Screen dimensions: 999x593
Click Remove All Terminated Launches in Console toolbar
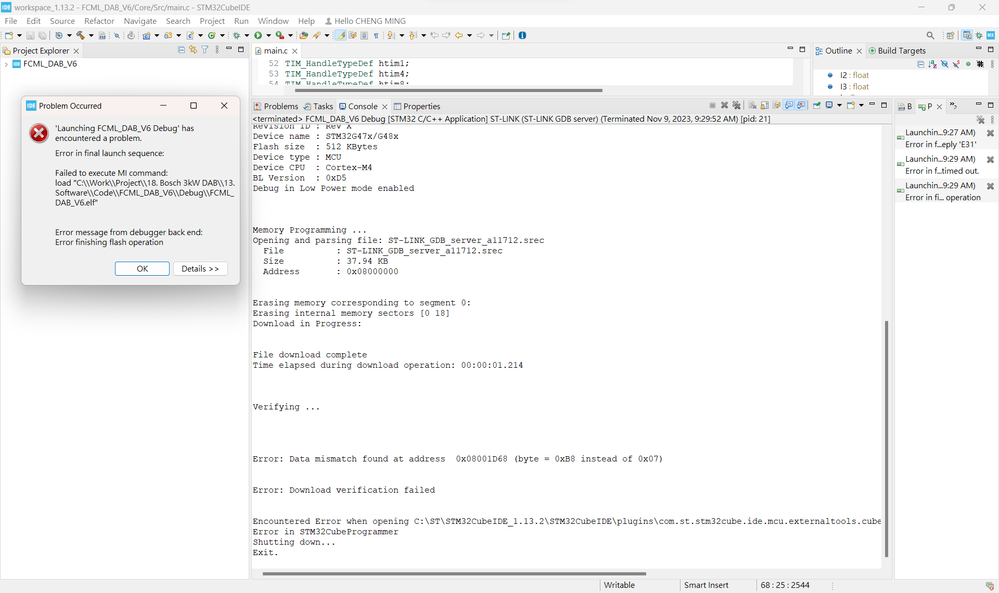[x=736, y=105]
